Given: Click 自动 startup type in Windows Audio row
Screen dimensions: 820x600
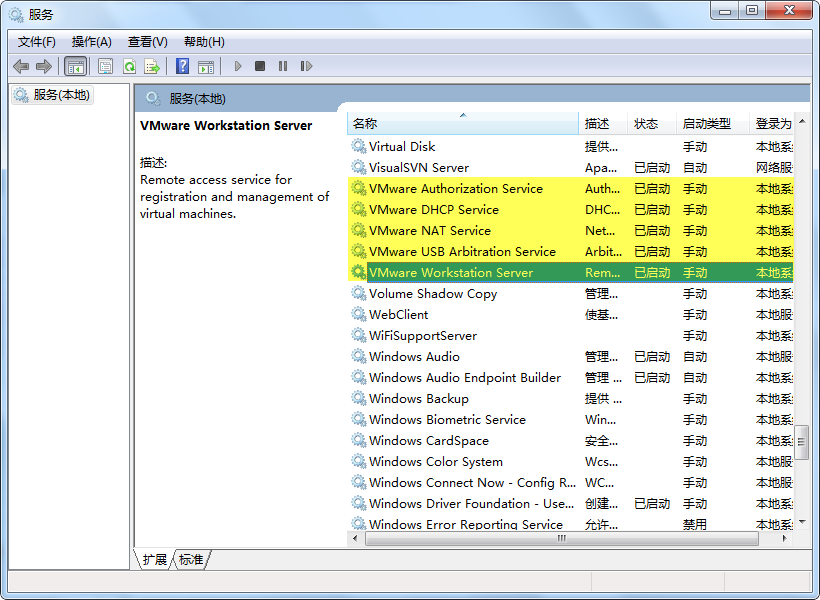Looking at the screenshot, I should point(694,356).
